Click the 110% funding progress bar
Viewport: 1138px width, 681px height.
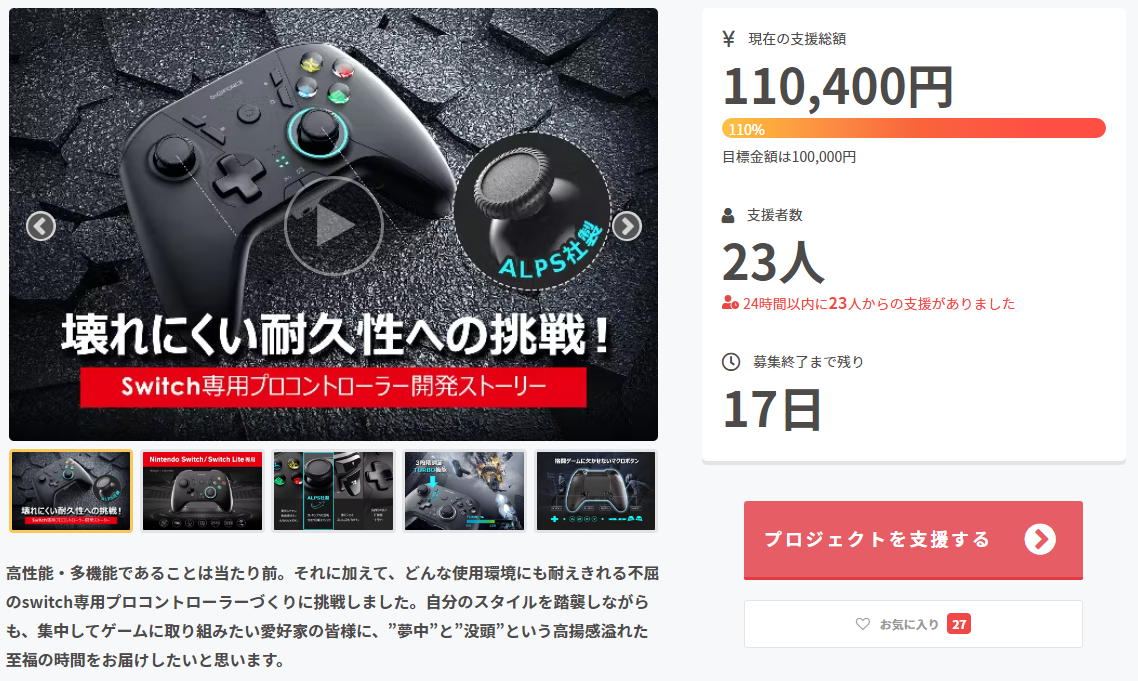(913, 129)
